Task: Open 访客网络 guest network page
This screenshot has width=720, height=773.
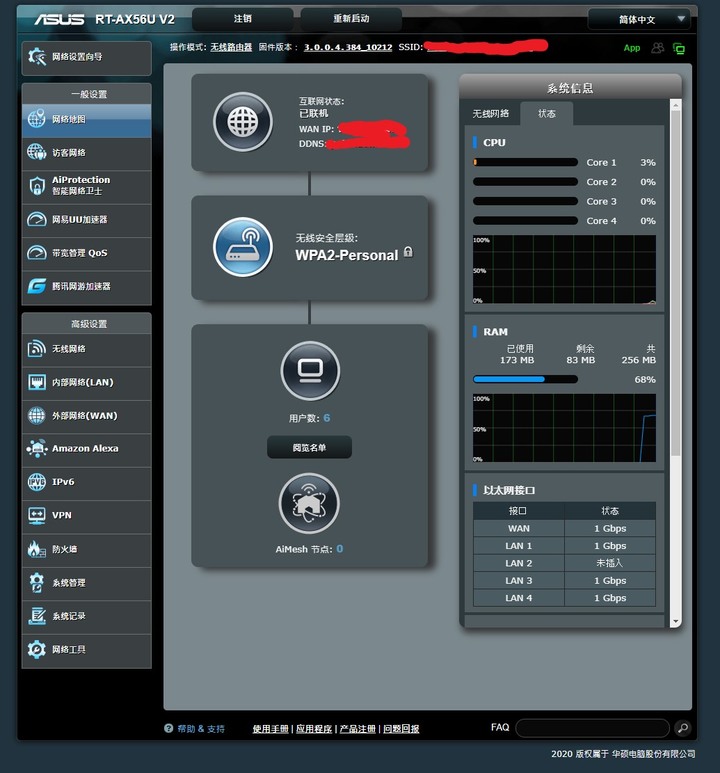Action: (86, 153)
